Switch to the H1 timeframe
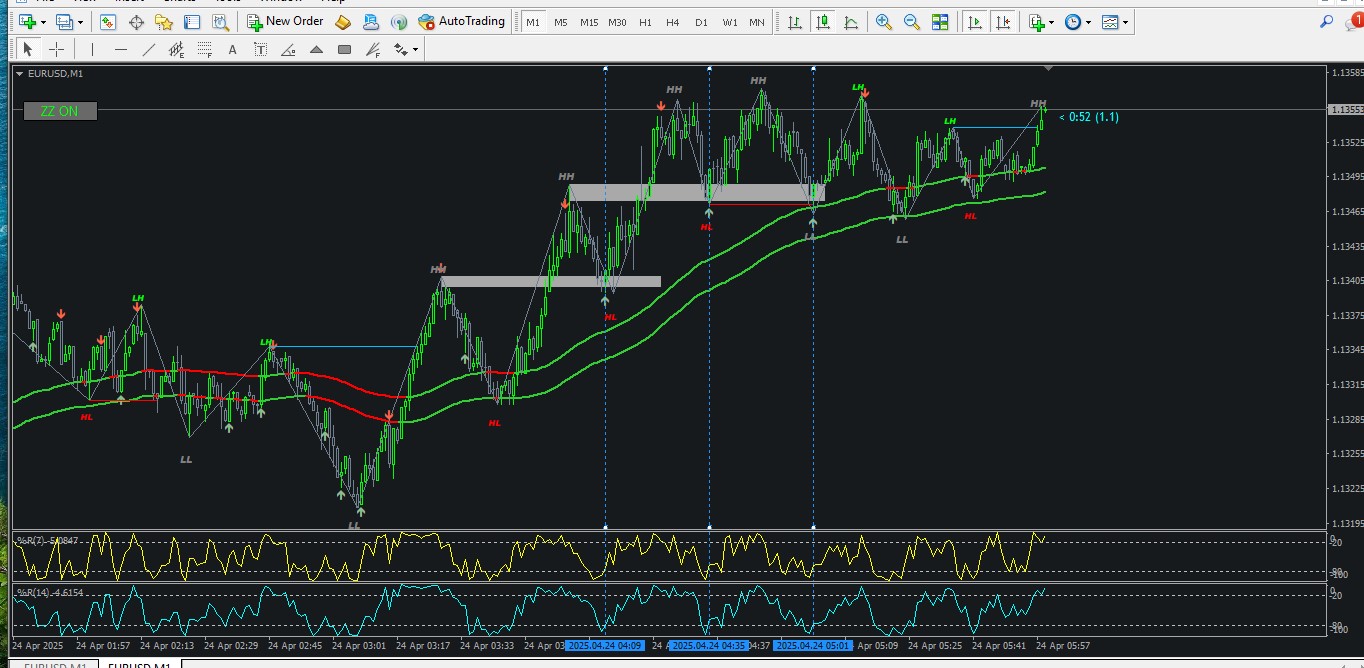 (645, 22)
